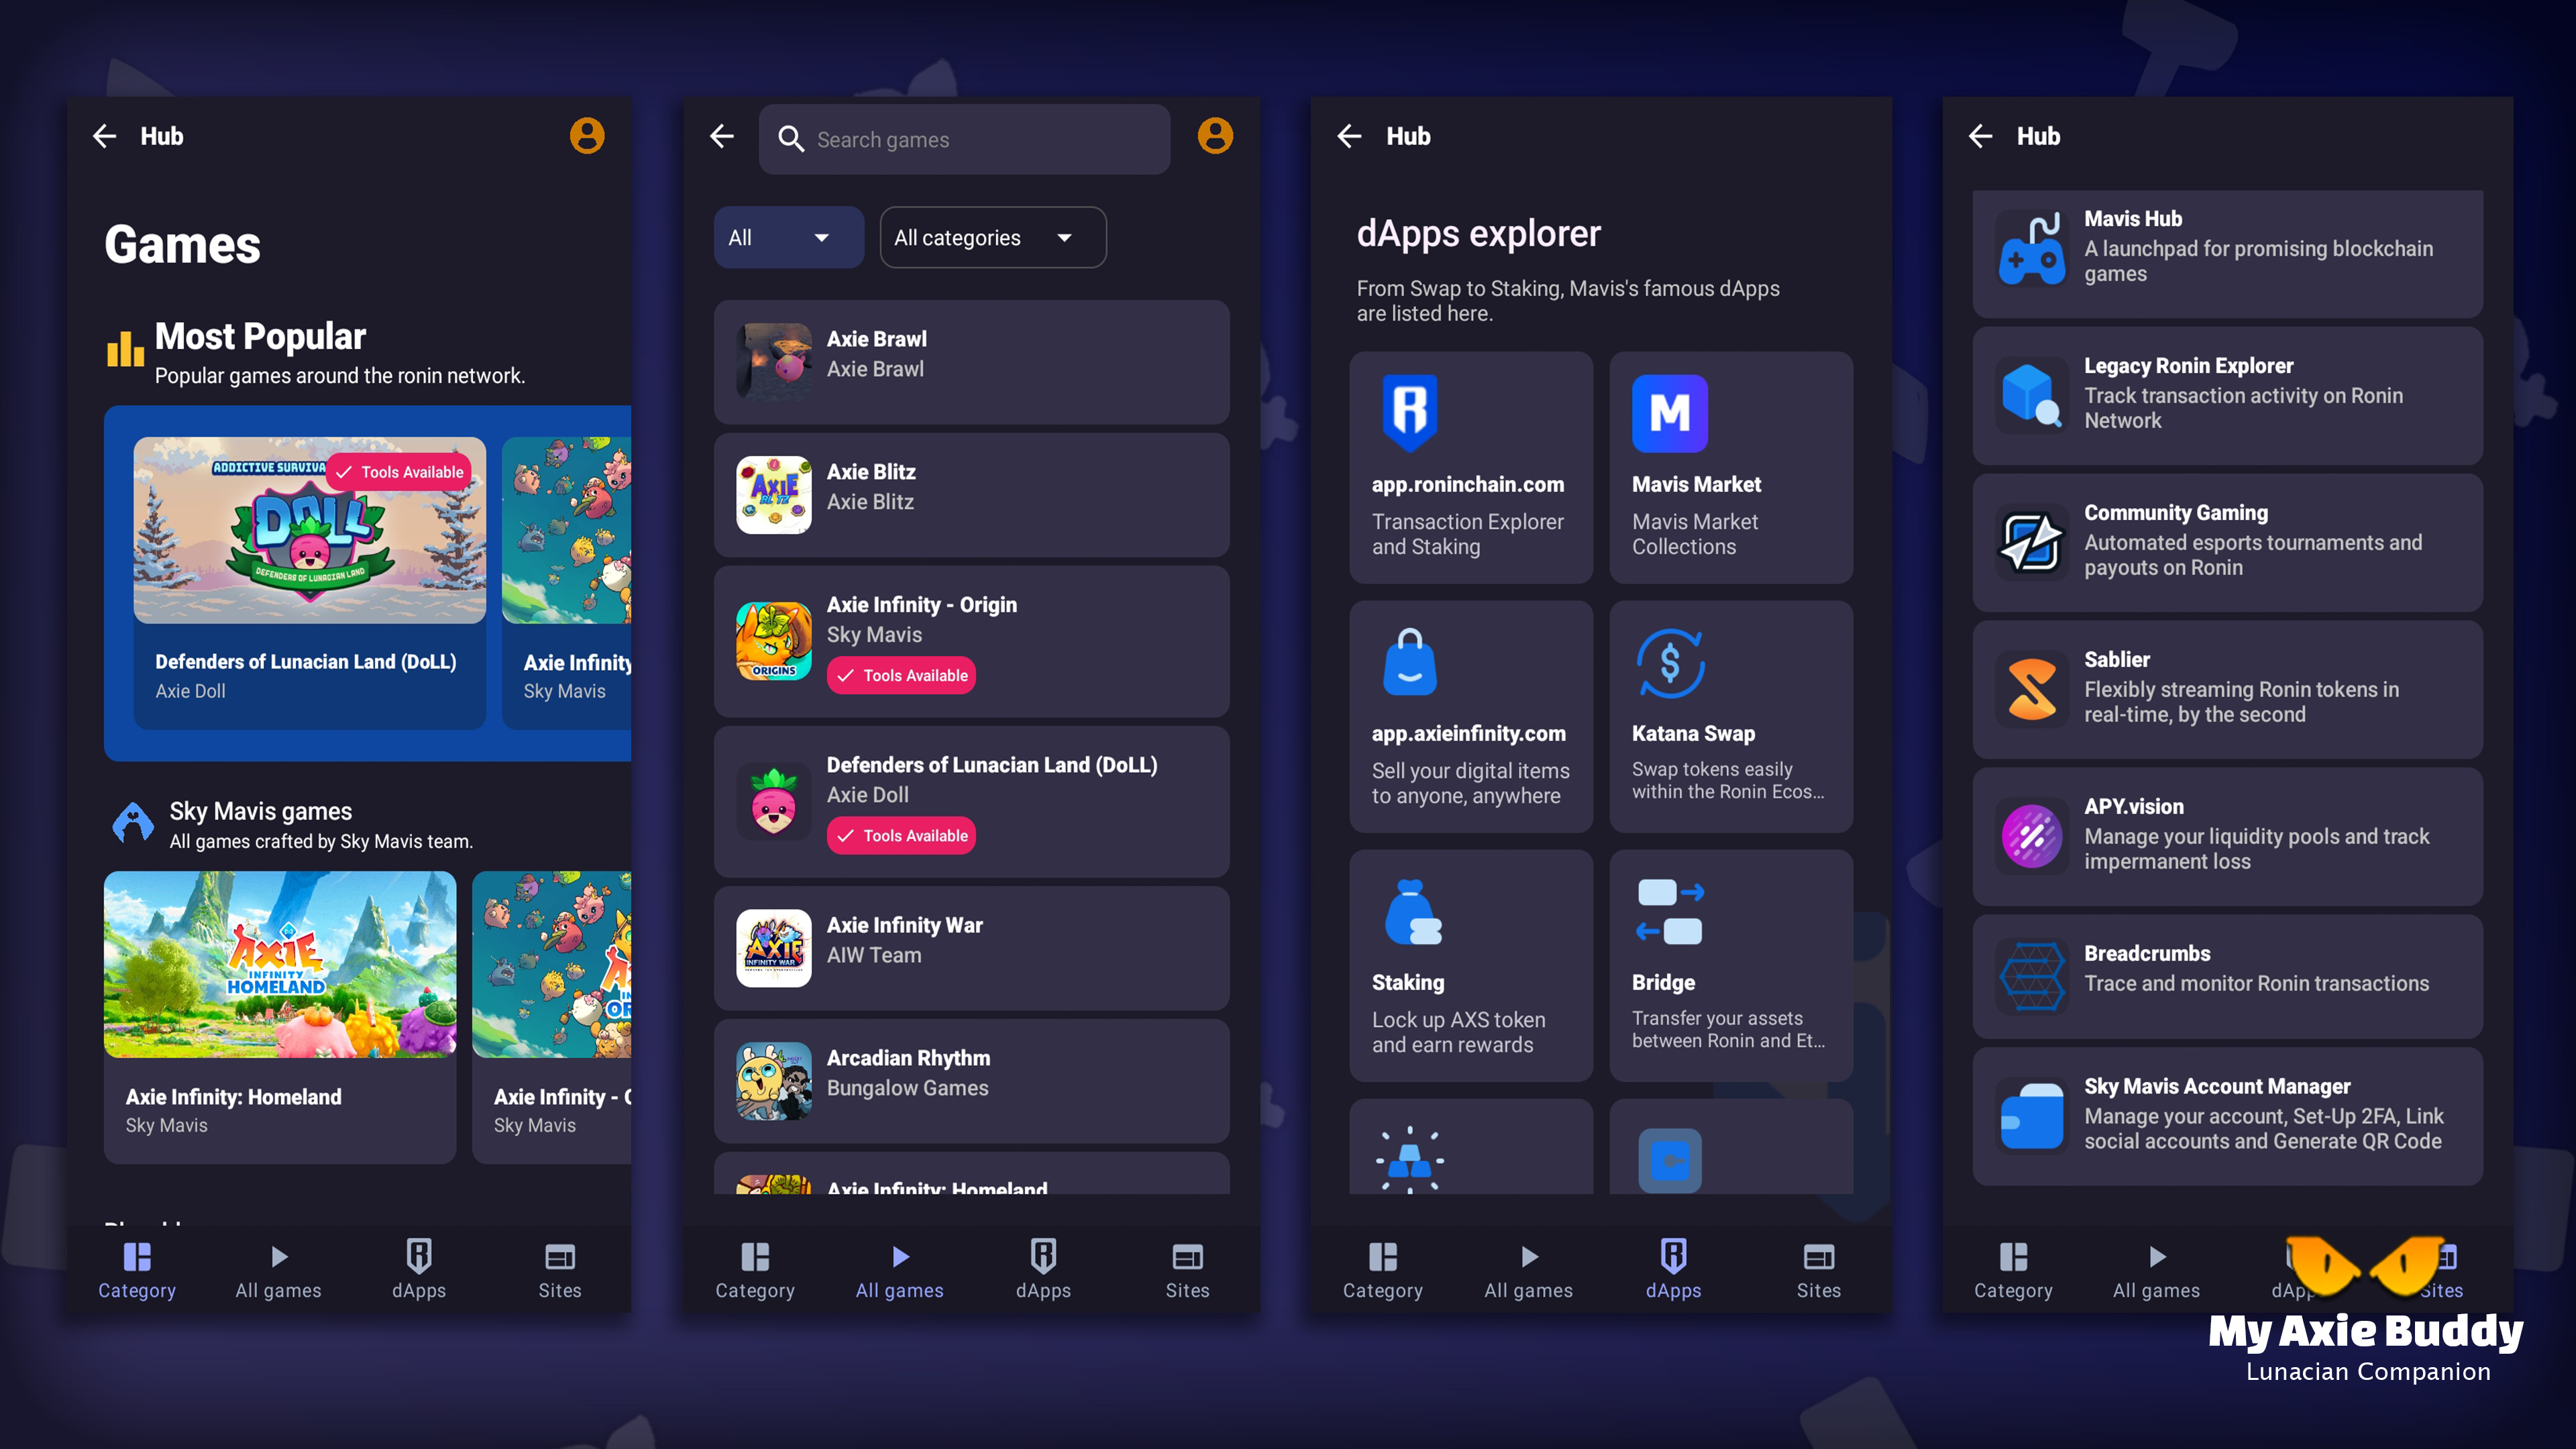Screen dimensions: 2576x1449
Task: Tap search magnifier icon in search bar
Action: click(x=791, y=140)
